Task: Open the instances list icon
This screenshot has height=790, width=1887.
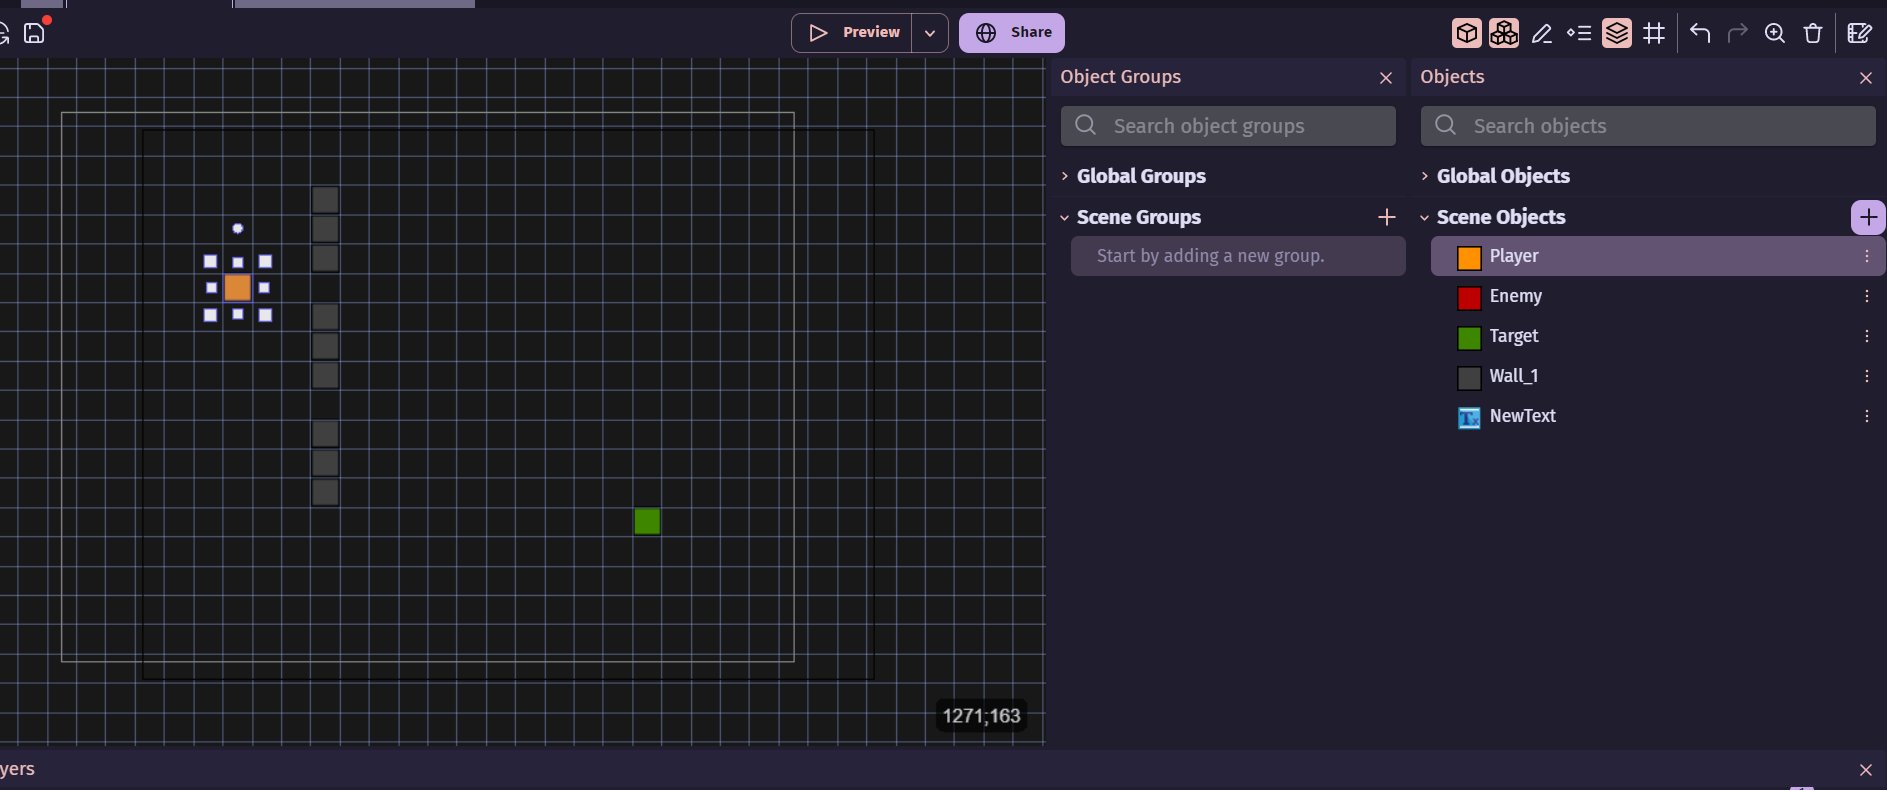Action: click(1579, 33)
